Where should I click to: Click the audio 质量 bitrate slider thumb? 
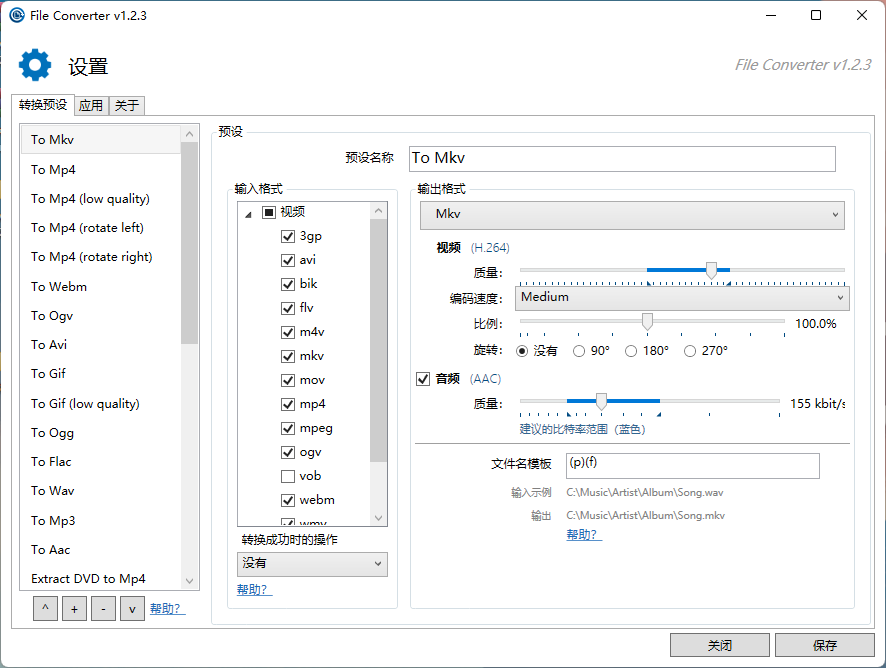point(601,401)
